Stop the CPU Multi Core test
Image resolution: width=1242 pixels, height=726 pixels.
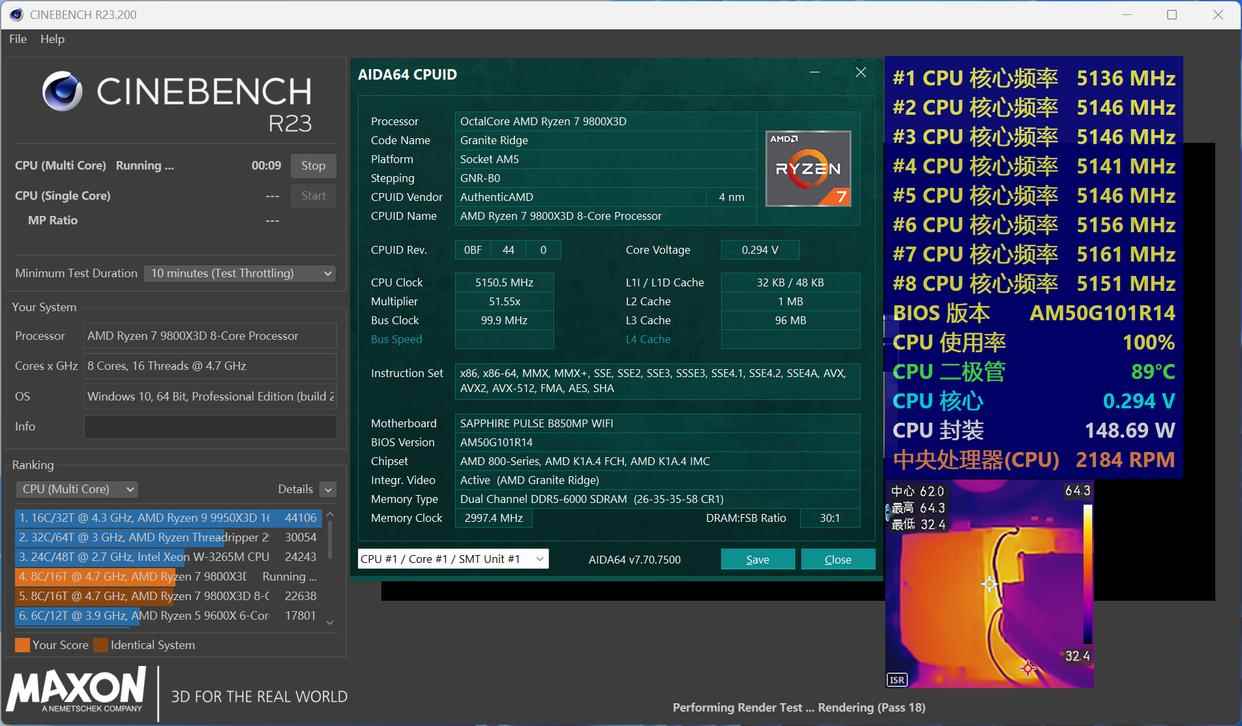(313, 166)
